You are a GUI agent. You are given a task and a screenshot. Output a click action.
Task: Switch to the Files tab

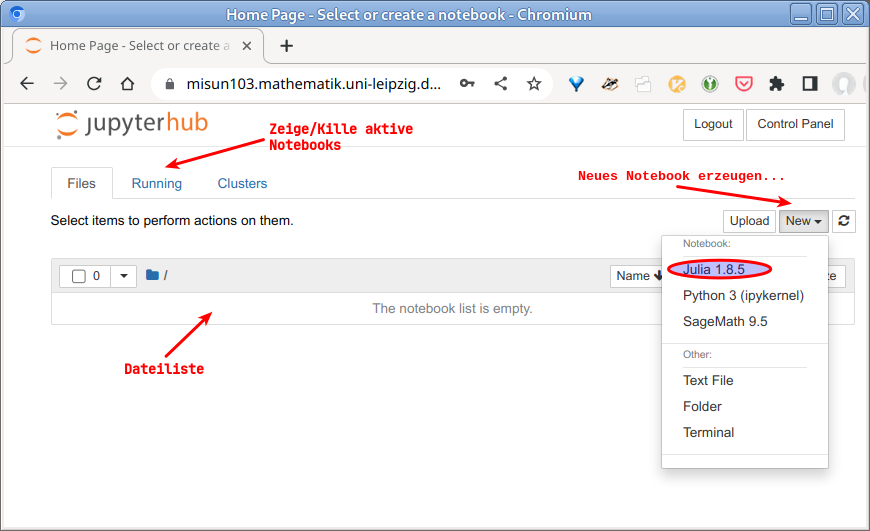point(82,183)
